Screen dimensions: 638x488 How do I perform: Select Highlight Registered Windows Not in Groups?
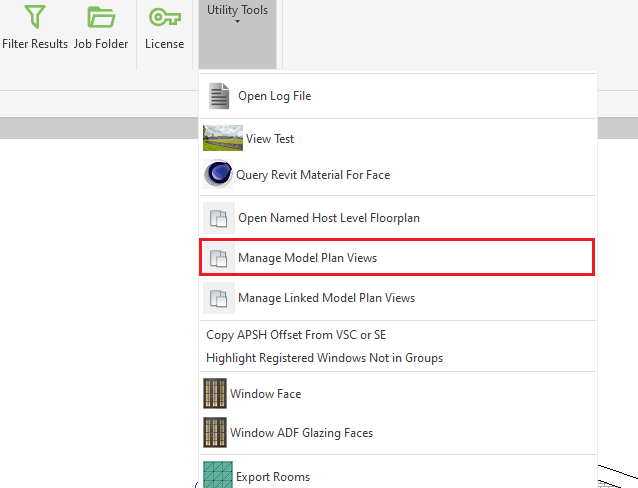(324, 357)
